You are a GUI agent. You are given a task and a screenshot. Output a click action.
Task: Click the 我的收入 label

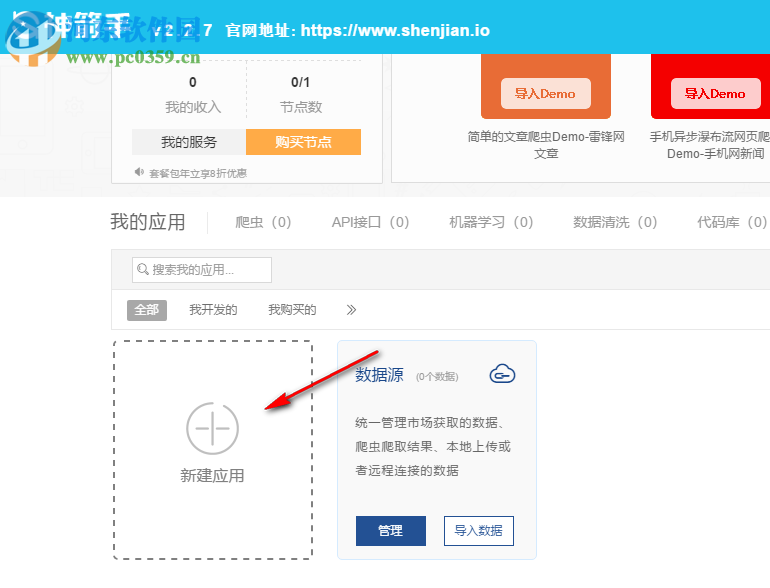(193, 107)
